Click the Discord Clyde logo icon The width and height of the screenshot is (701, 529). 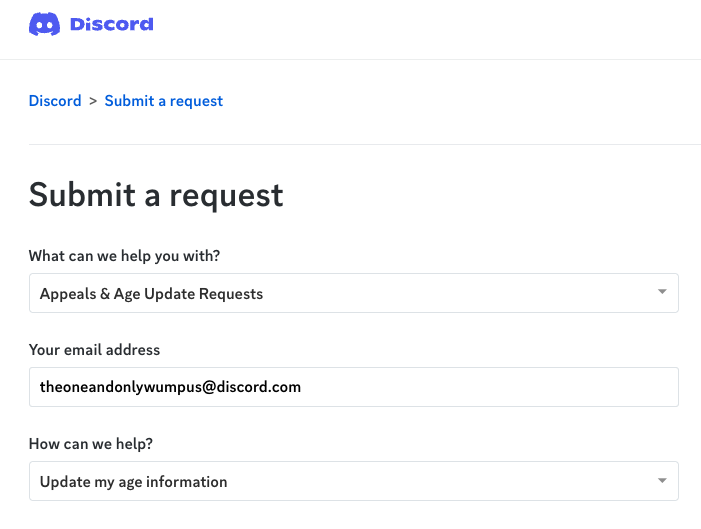coord(44,24)
